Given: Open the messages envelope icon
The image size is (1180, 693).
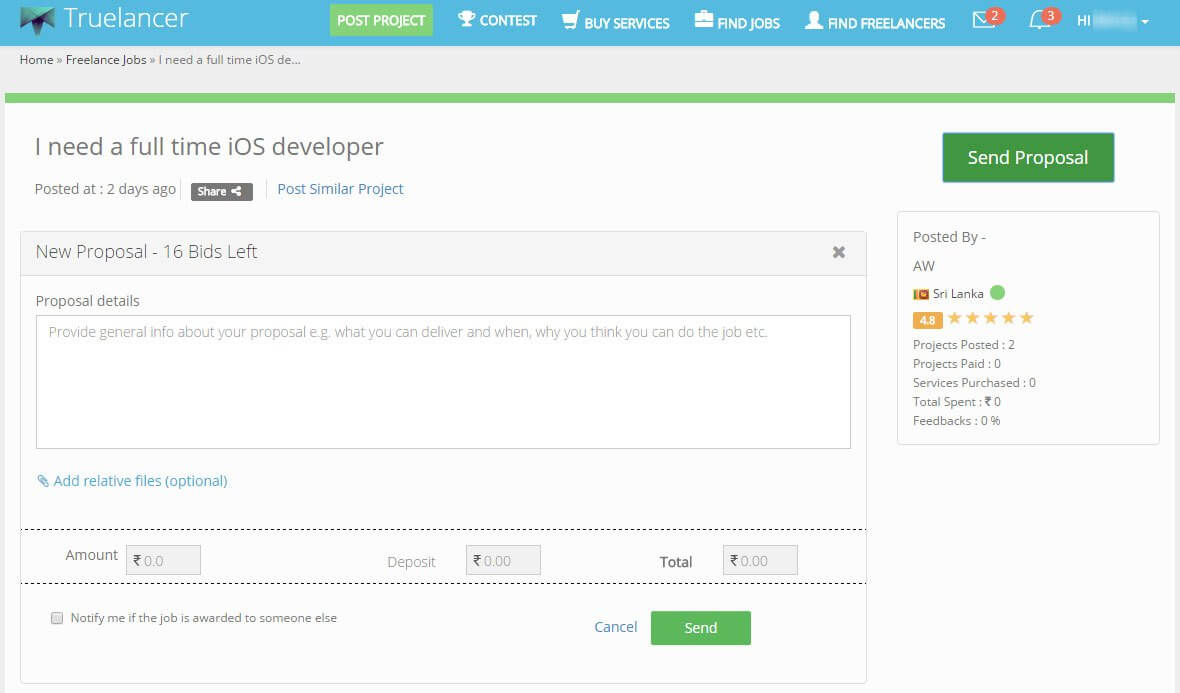Looking at the screenshot, I should pyautogui.click(x=984, y=21).
